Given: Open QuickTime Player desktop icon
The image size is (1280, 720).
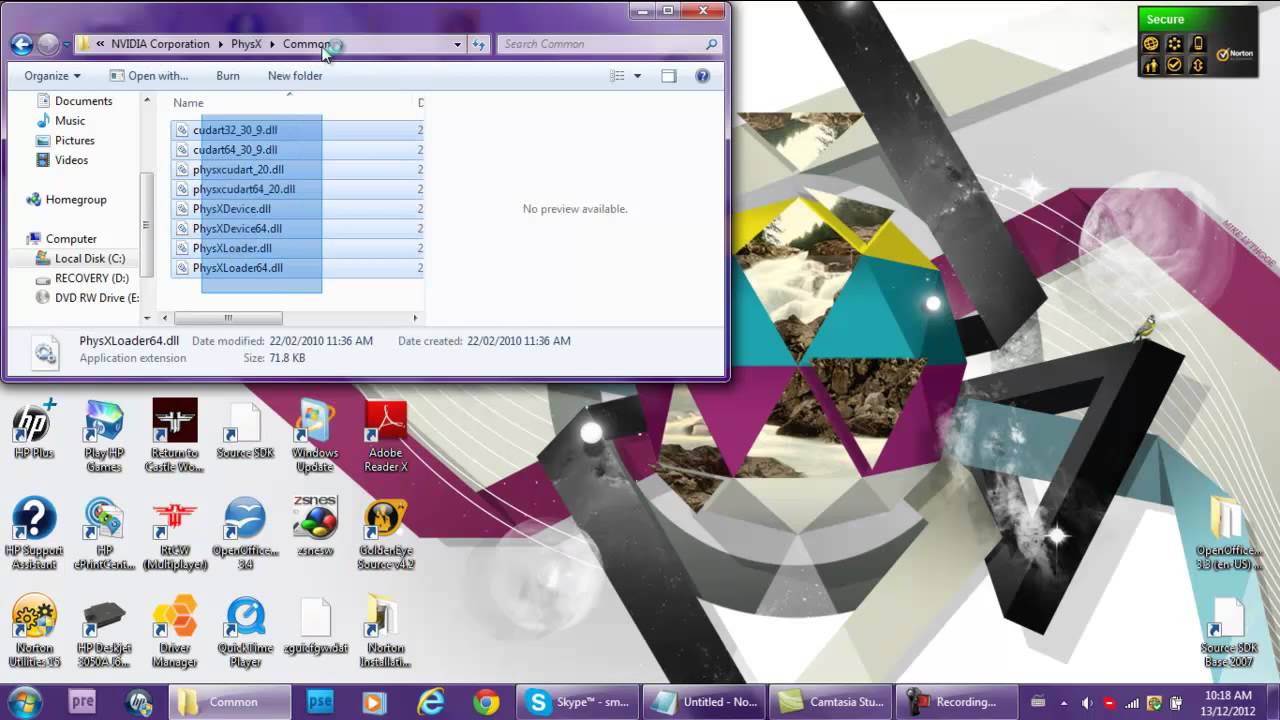Looking at the screenshot, I should (x=245, y=632).
